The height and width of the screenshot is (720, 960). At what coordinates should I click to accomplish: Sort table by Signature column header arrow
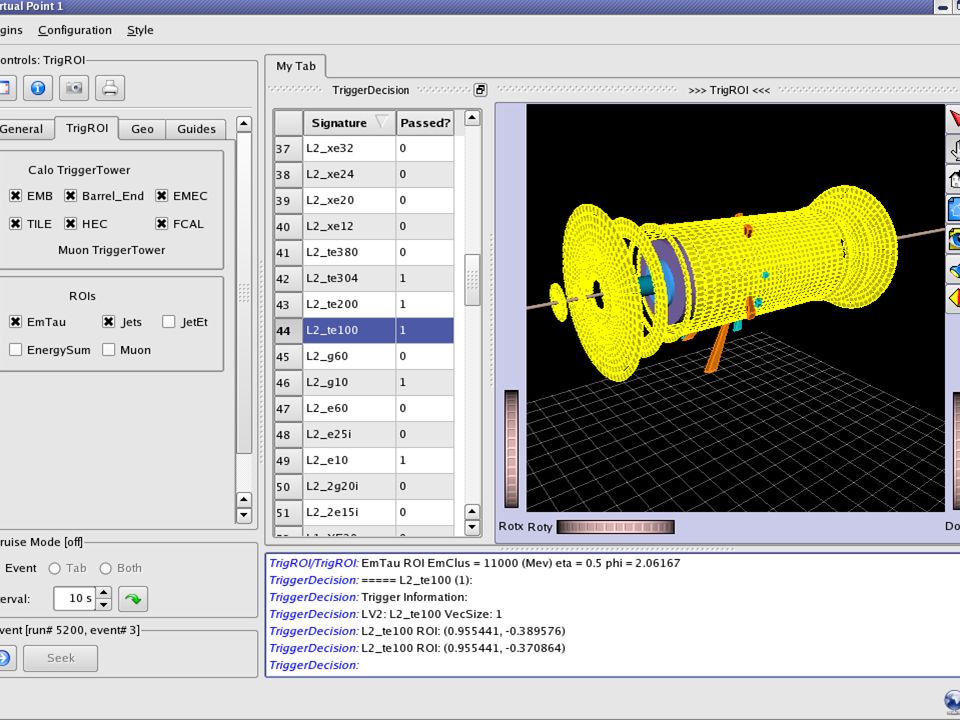[x=382, y=122]
